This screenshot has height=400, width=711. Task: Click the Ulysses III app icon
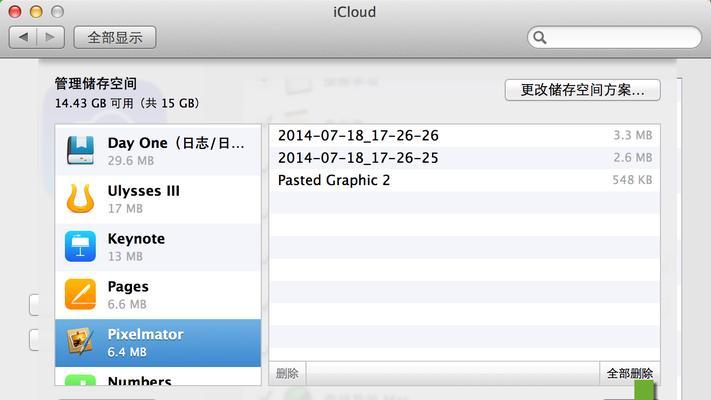[x=80, y=198]
